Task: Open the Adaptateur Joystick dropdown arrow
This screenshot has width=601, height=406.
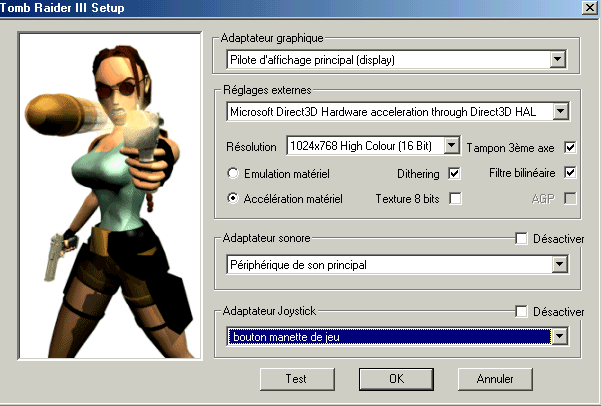Action: pyautogui.click(x=560, y=337)
